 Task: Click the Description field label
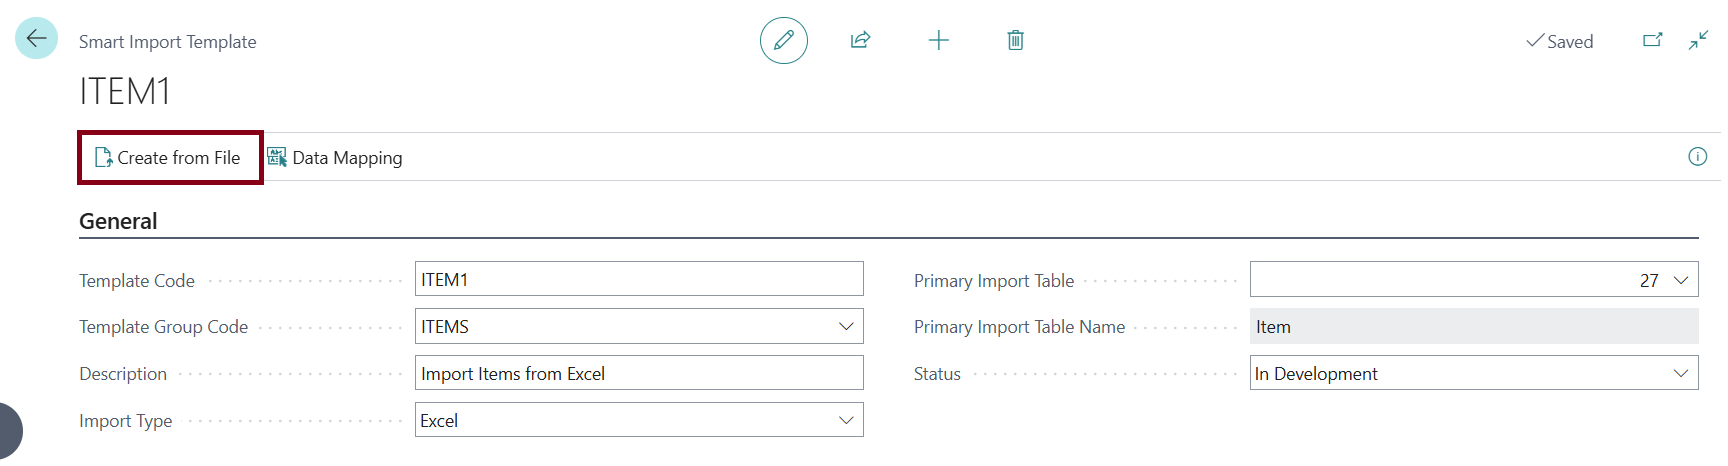(x=123, y=374)
